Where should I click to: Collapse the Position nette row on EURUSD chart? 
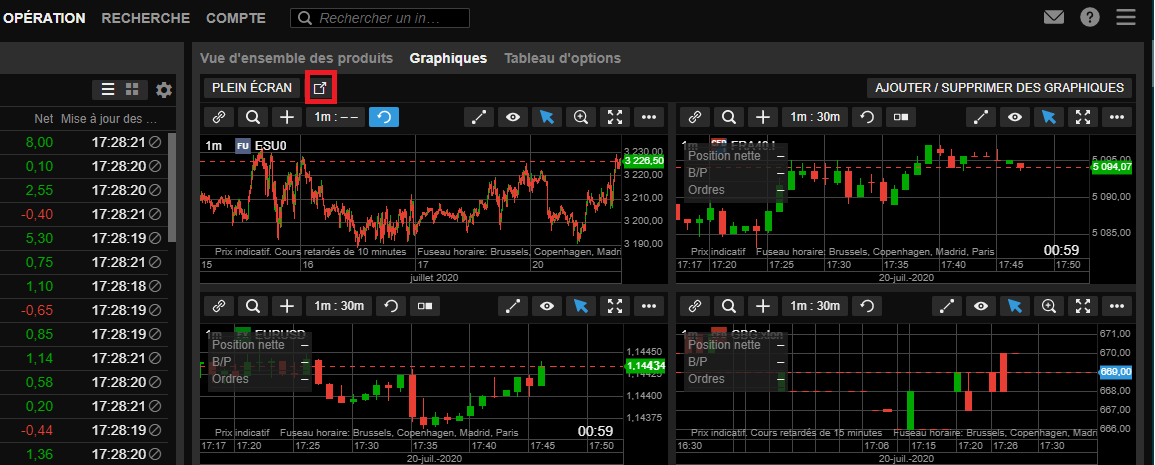[x=304, y=344]
